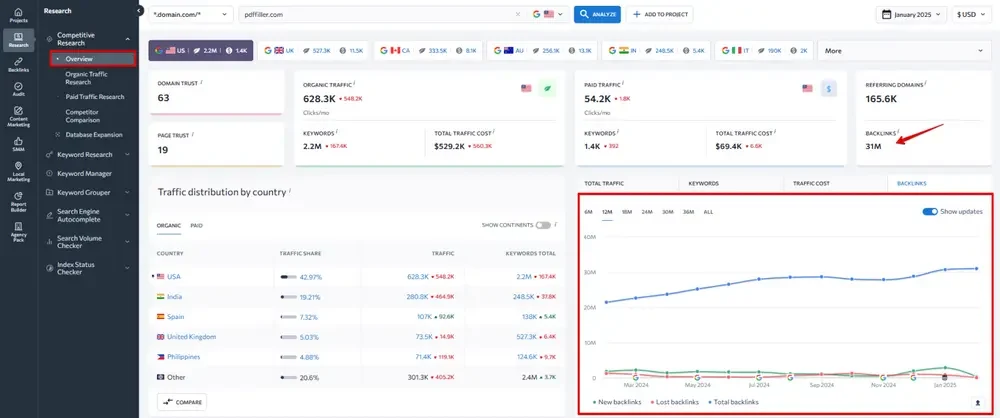Expand the More countries dropdown
The height and width of the screenshot is (418, 1000).
(x=904, y=50)
